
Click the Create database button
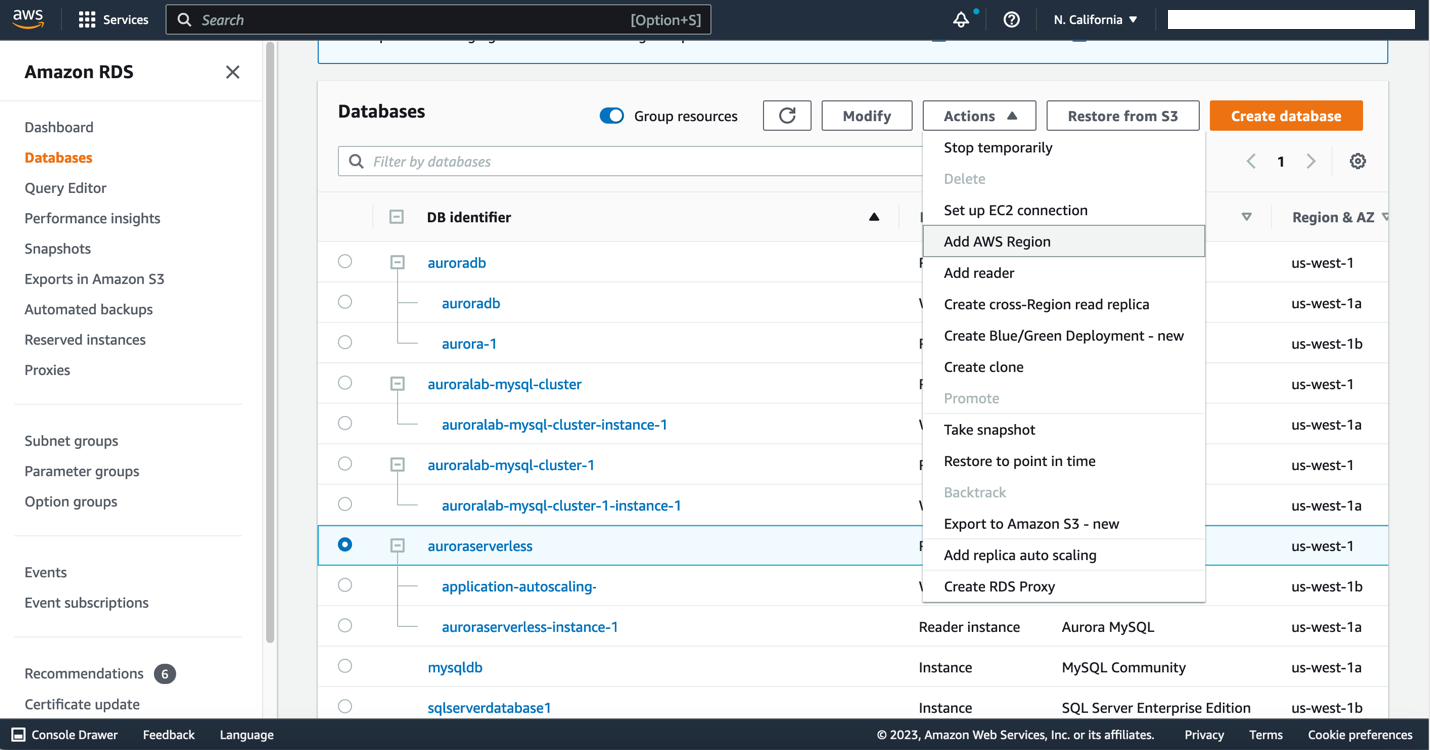[1286, 116]
